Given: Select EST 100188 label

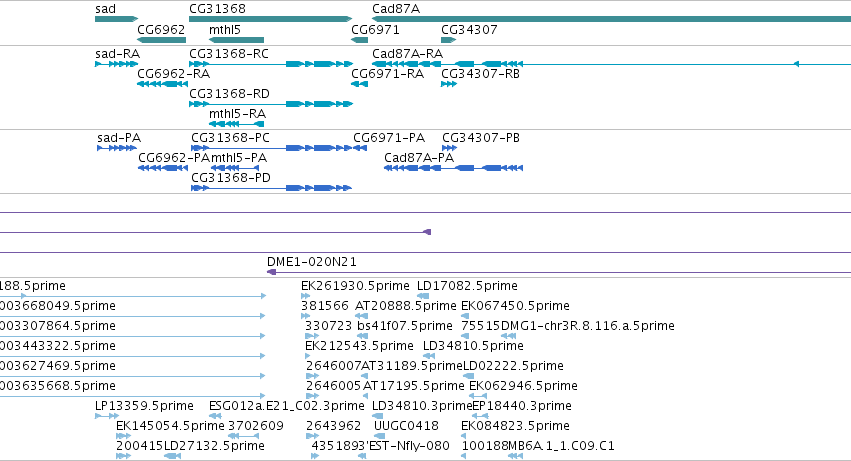Looking at the screenshot, I should pyautogui.click(x=485, y=446).
